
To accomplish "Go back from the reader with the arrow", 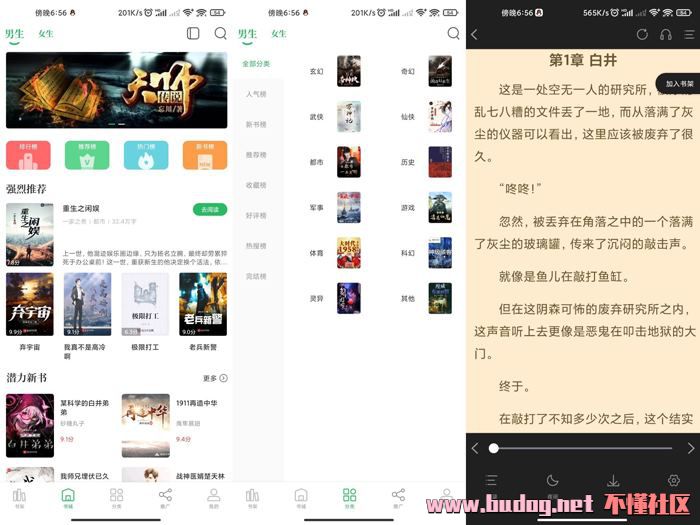I will pyautogui.click(x=474, y=34).
